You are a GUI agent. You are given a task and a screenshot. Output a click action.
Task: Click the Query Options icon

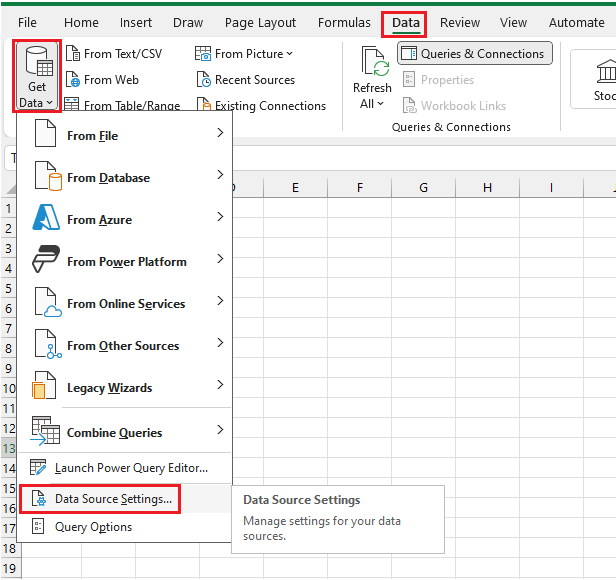[x=38, y=526]
